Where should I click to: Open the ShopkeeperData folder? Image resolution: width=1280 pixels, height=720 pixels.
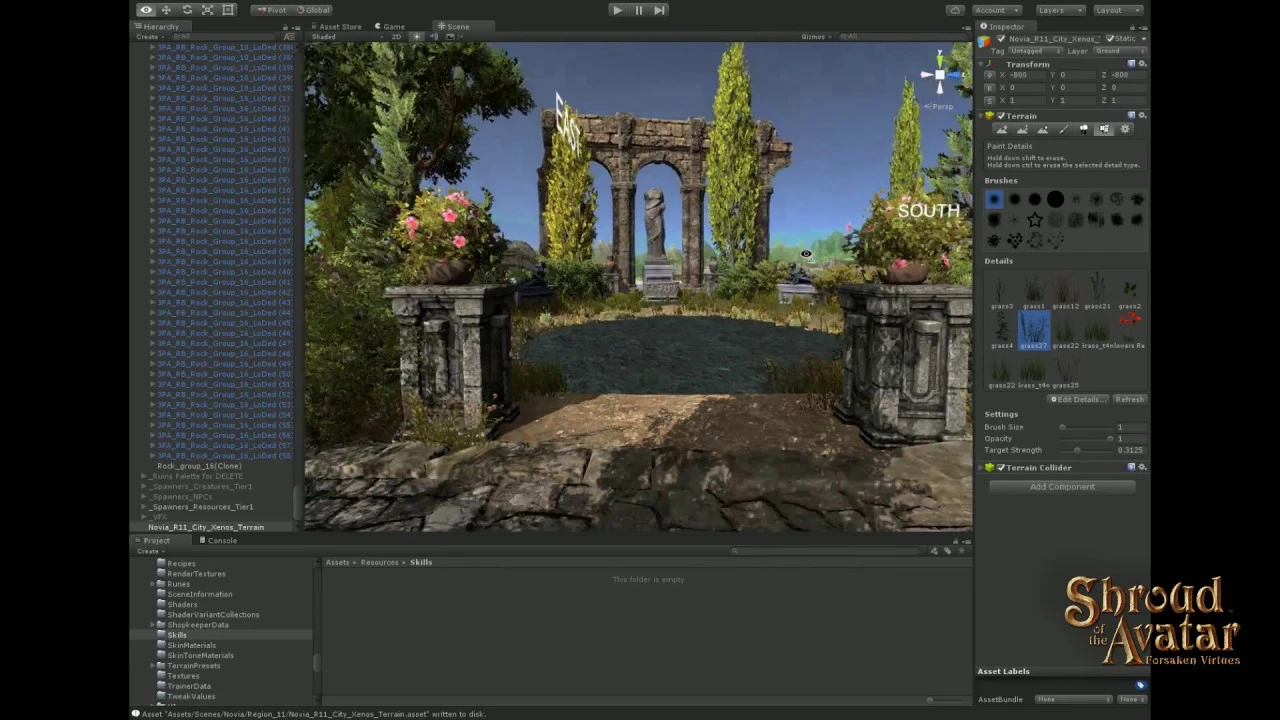pyautogui.click(x=198, y=625)
